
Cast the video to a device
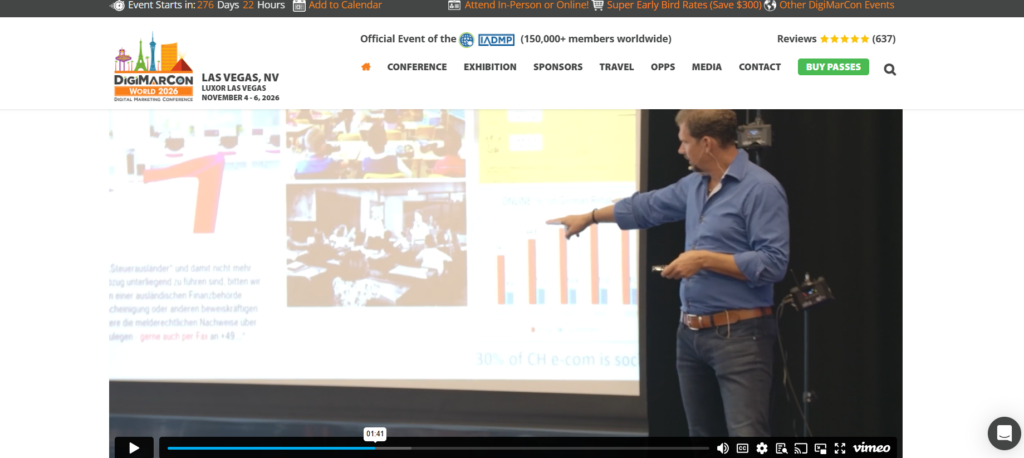tap(801, 448)
